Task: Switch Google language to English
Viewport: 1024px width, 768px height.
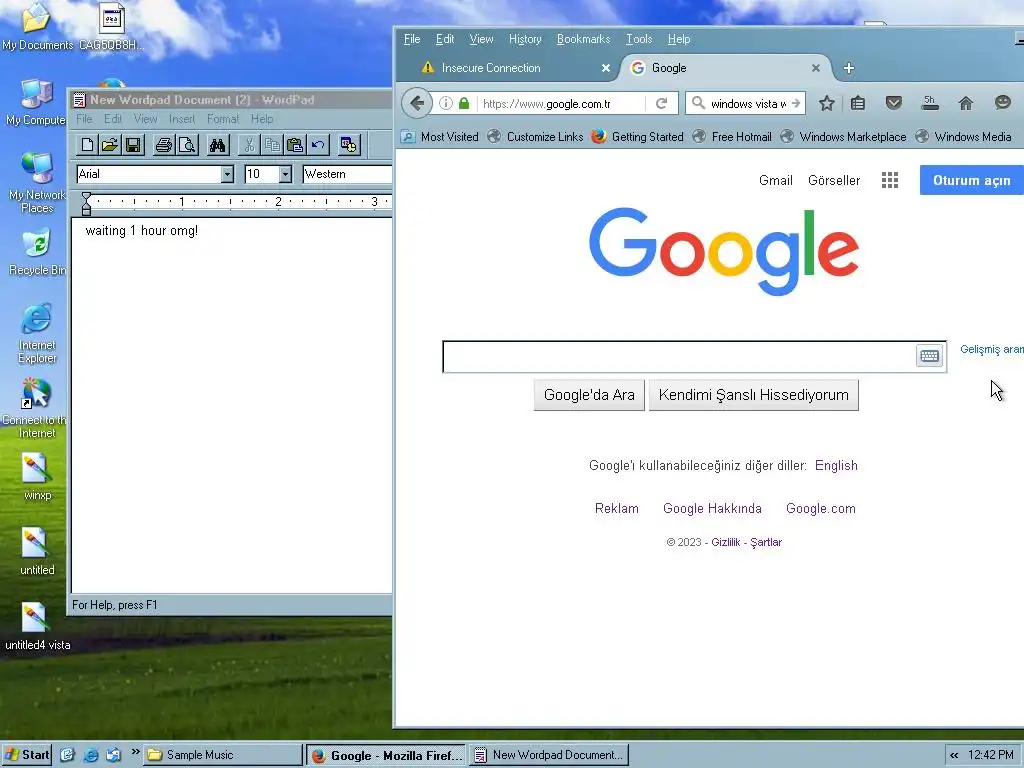Action: click(x=836, y=466)
